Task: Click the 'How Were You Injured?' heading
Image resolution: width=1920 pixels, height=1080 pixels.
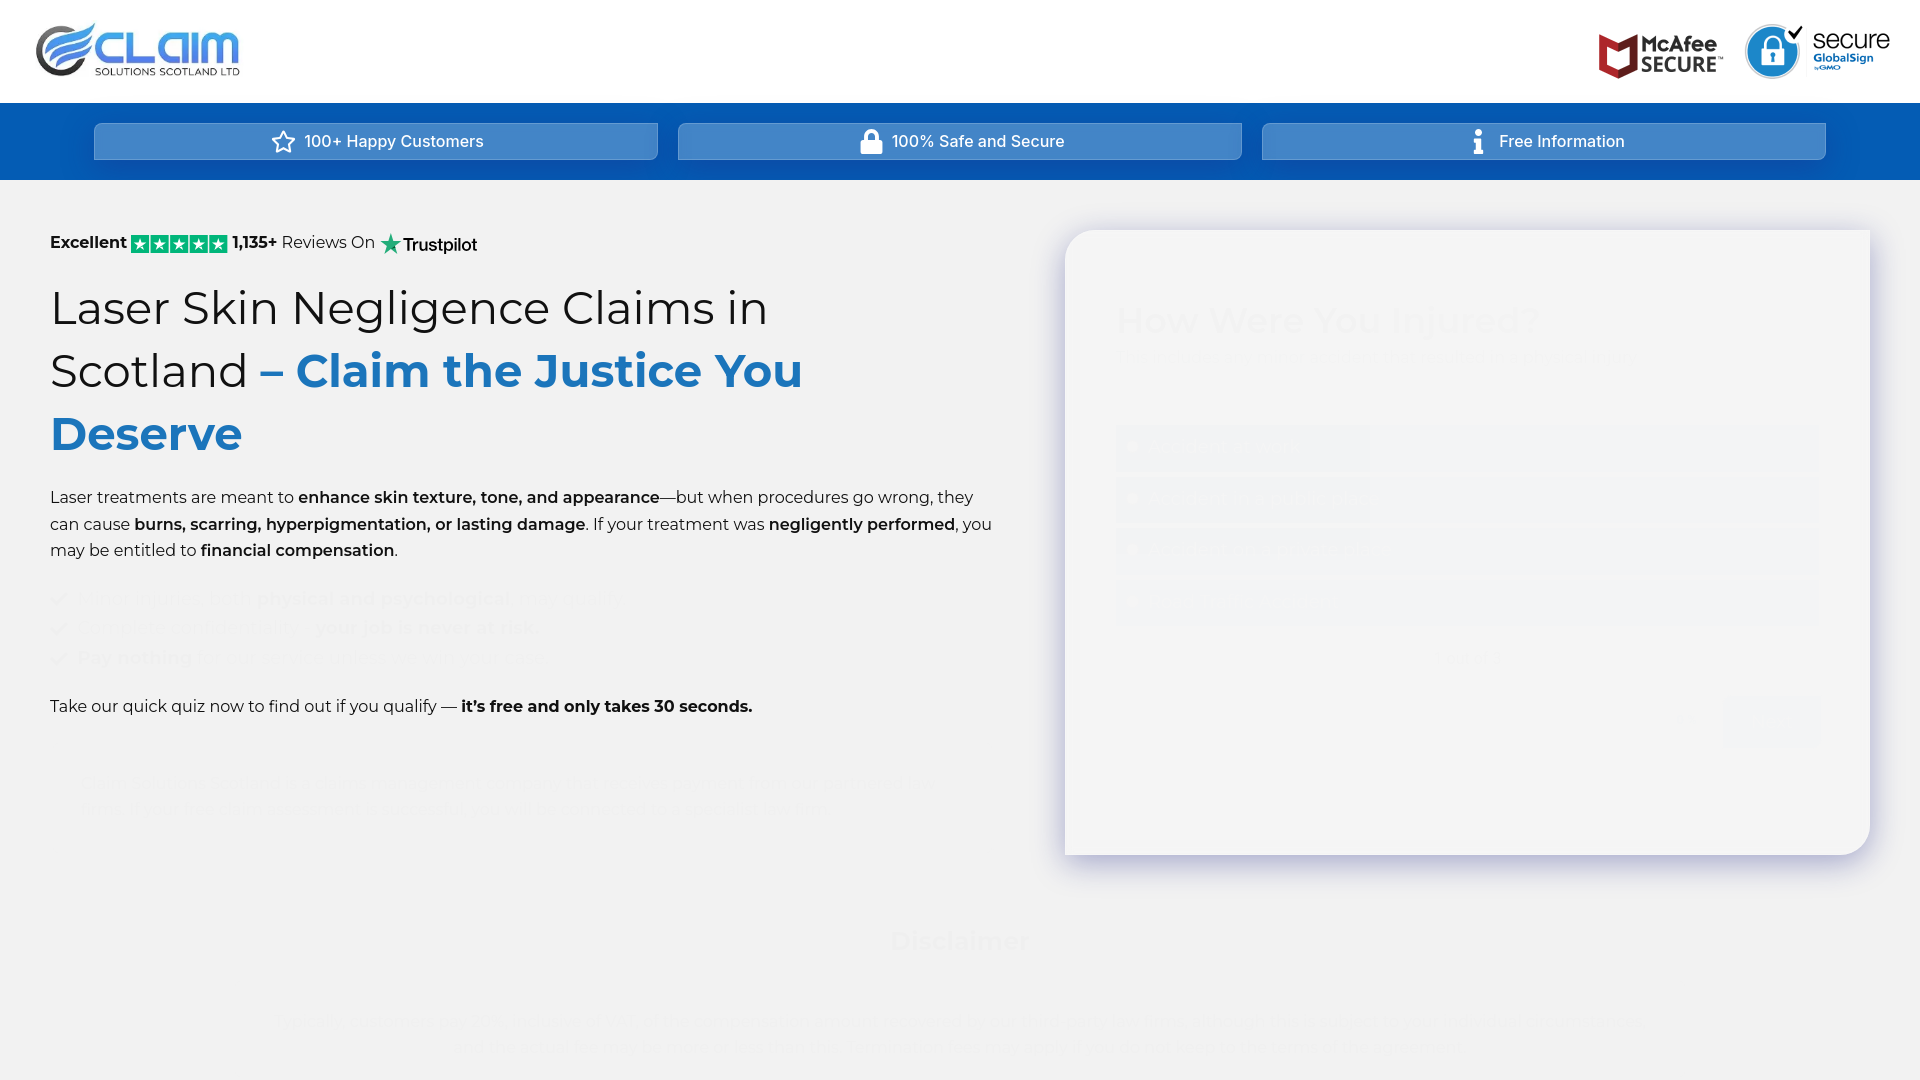Action: [x=1327, y=321]
